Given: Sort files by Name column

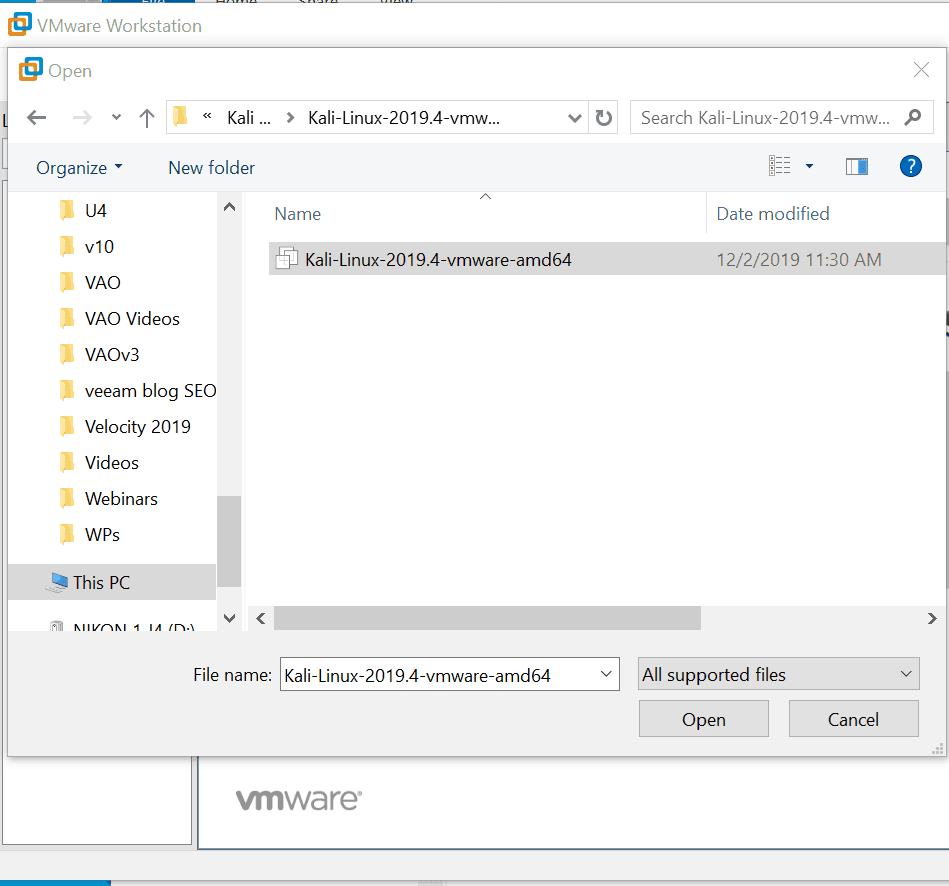Looking at the screenshot, I should pos(297,214).
